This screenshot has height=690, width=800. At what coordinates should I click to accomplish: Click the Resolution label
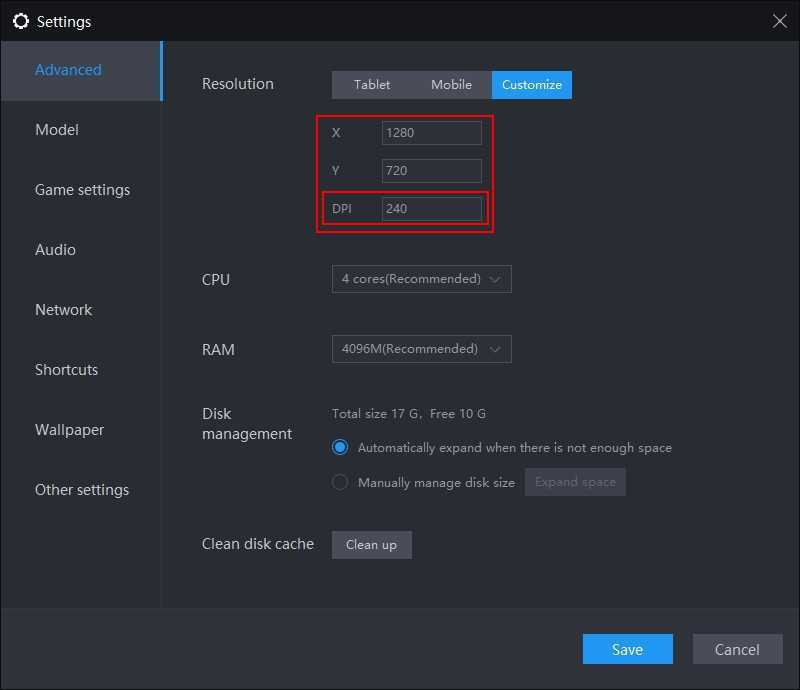(x=238, y=84)
